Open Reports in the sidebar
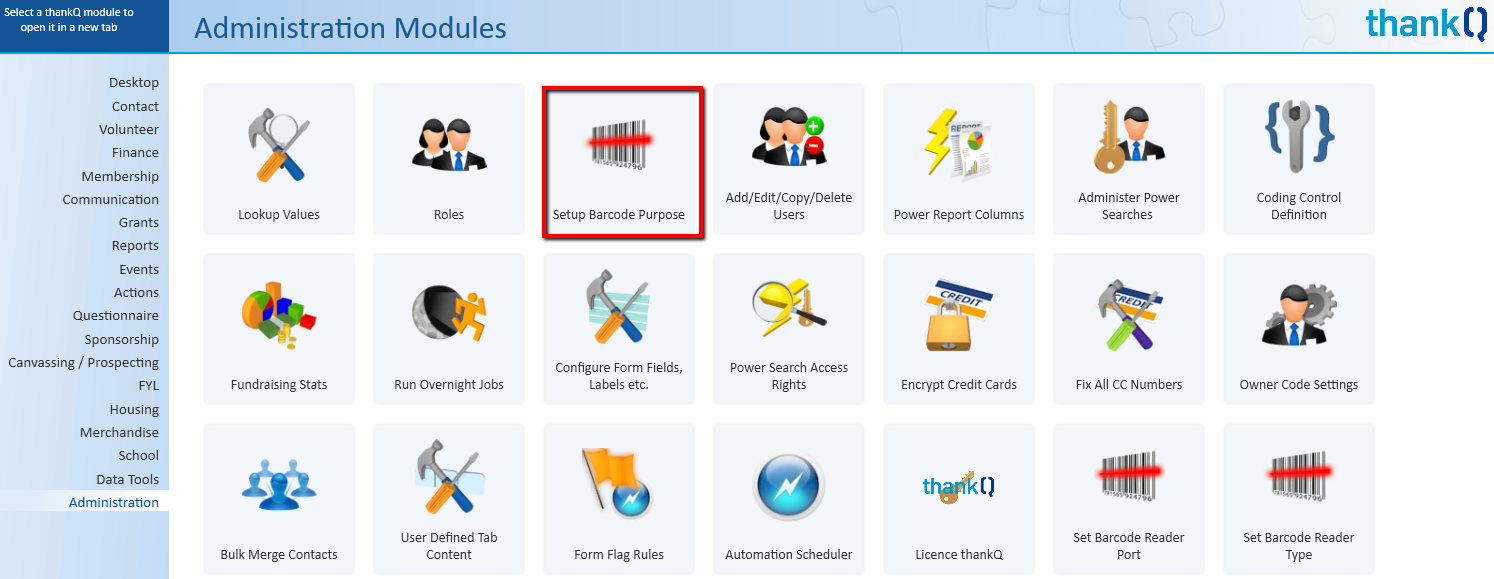The width and height of the screenshot is (1494, 579). point(135,246)
